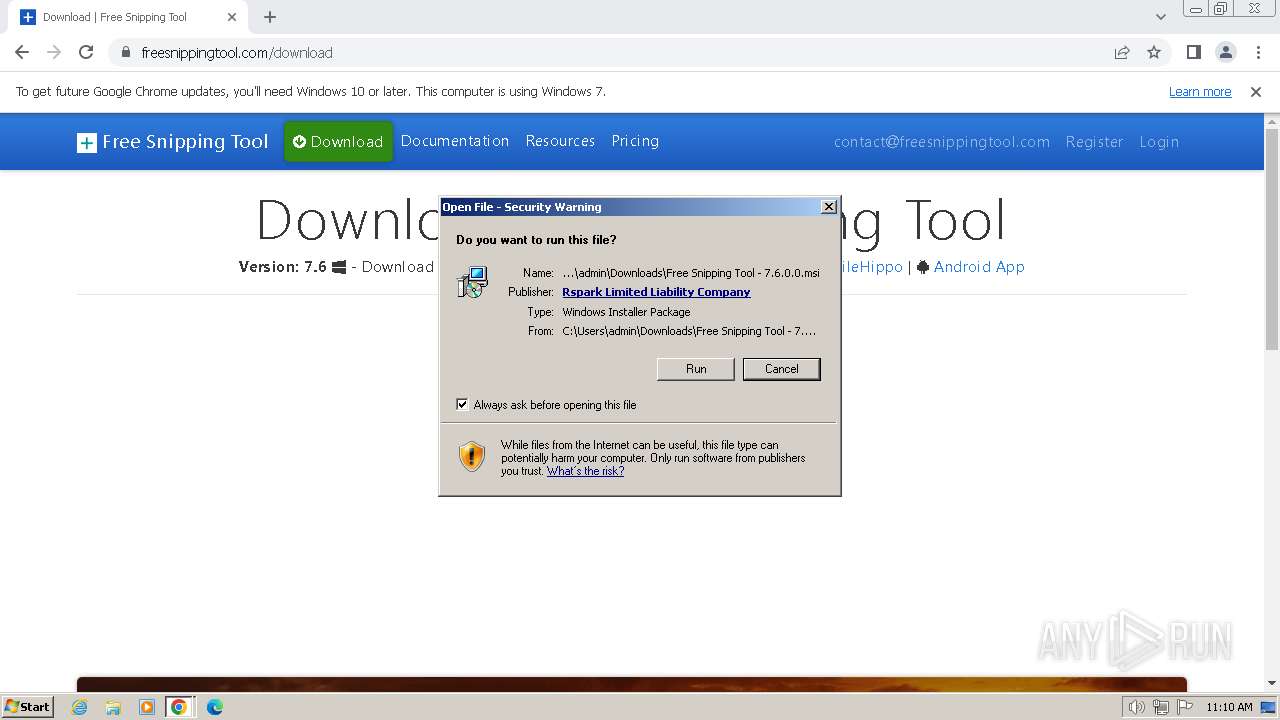
Task: Open the Login link
Action: point(1159,142)
